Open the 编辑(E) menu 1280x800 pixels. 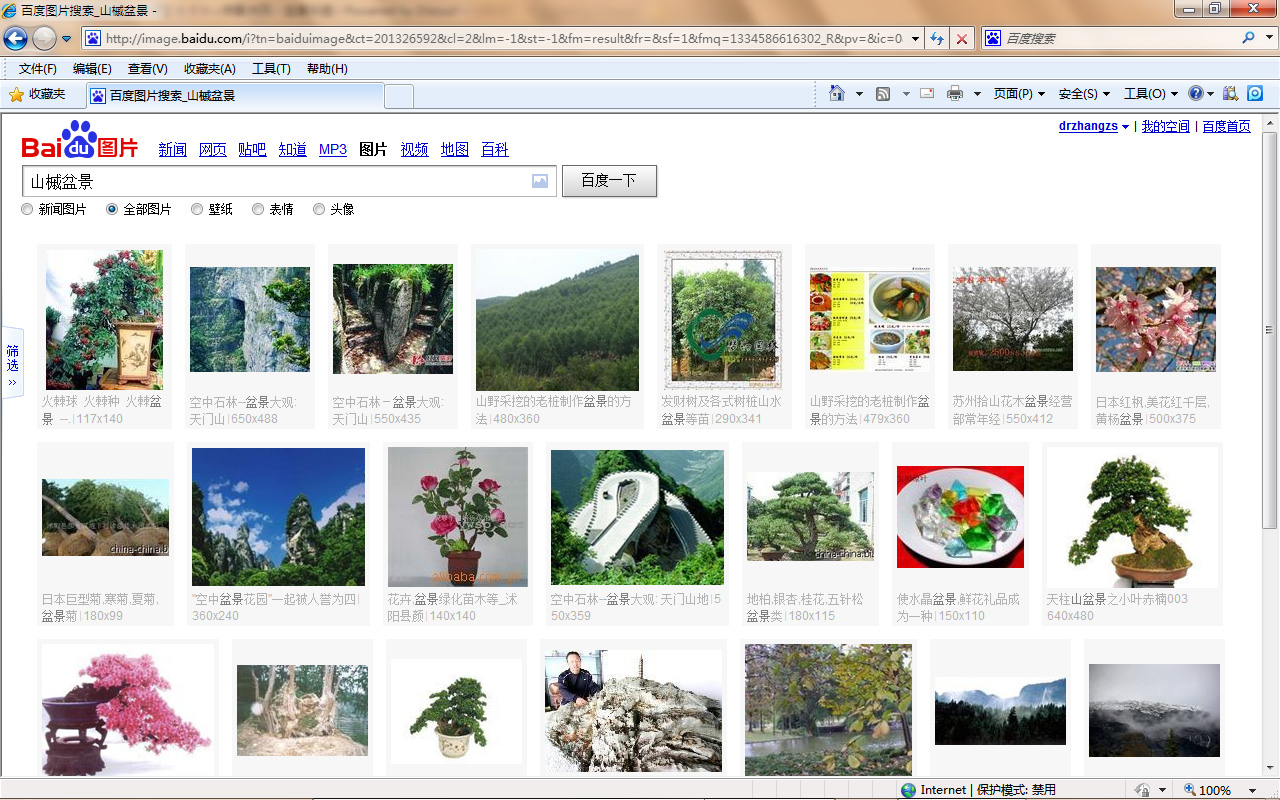point(92,69)
